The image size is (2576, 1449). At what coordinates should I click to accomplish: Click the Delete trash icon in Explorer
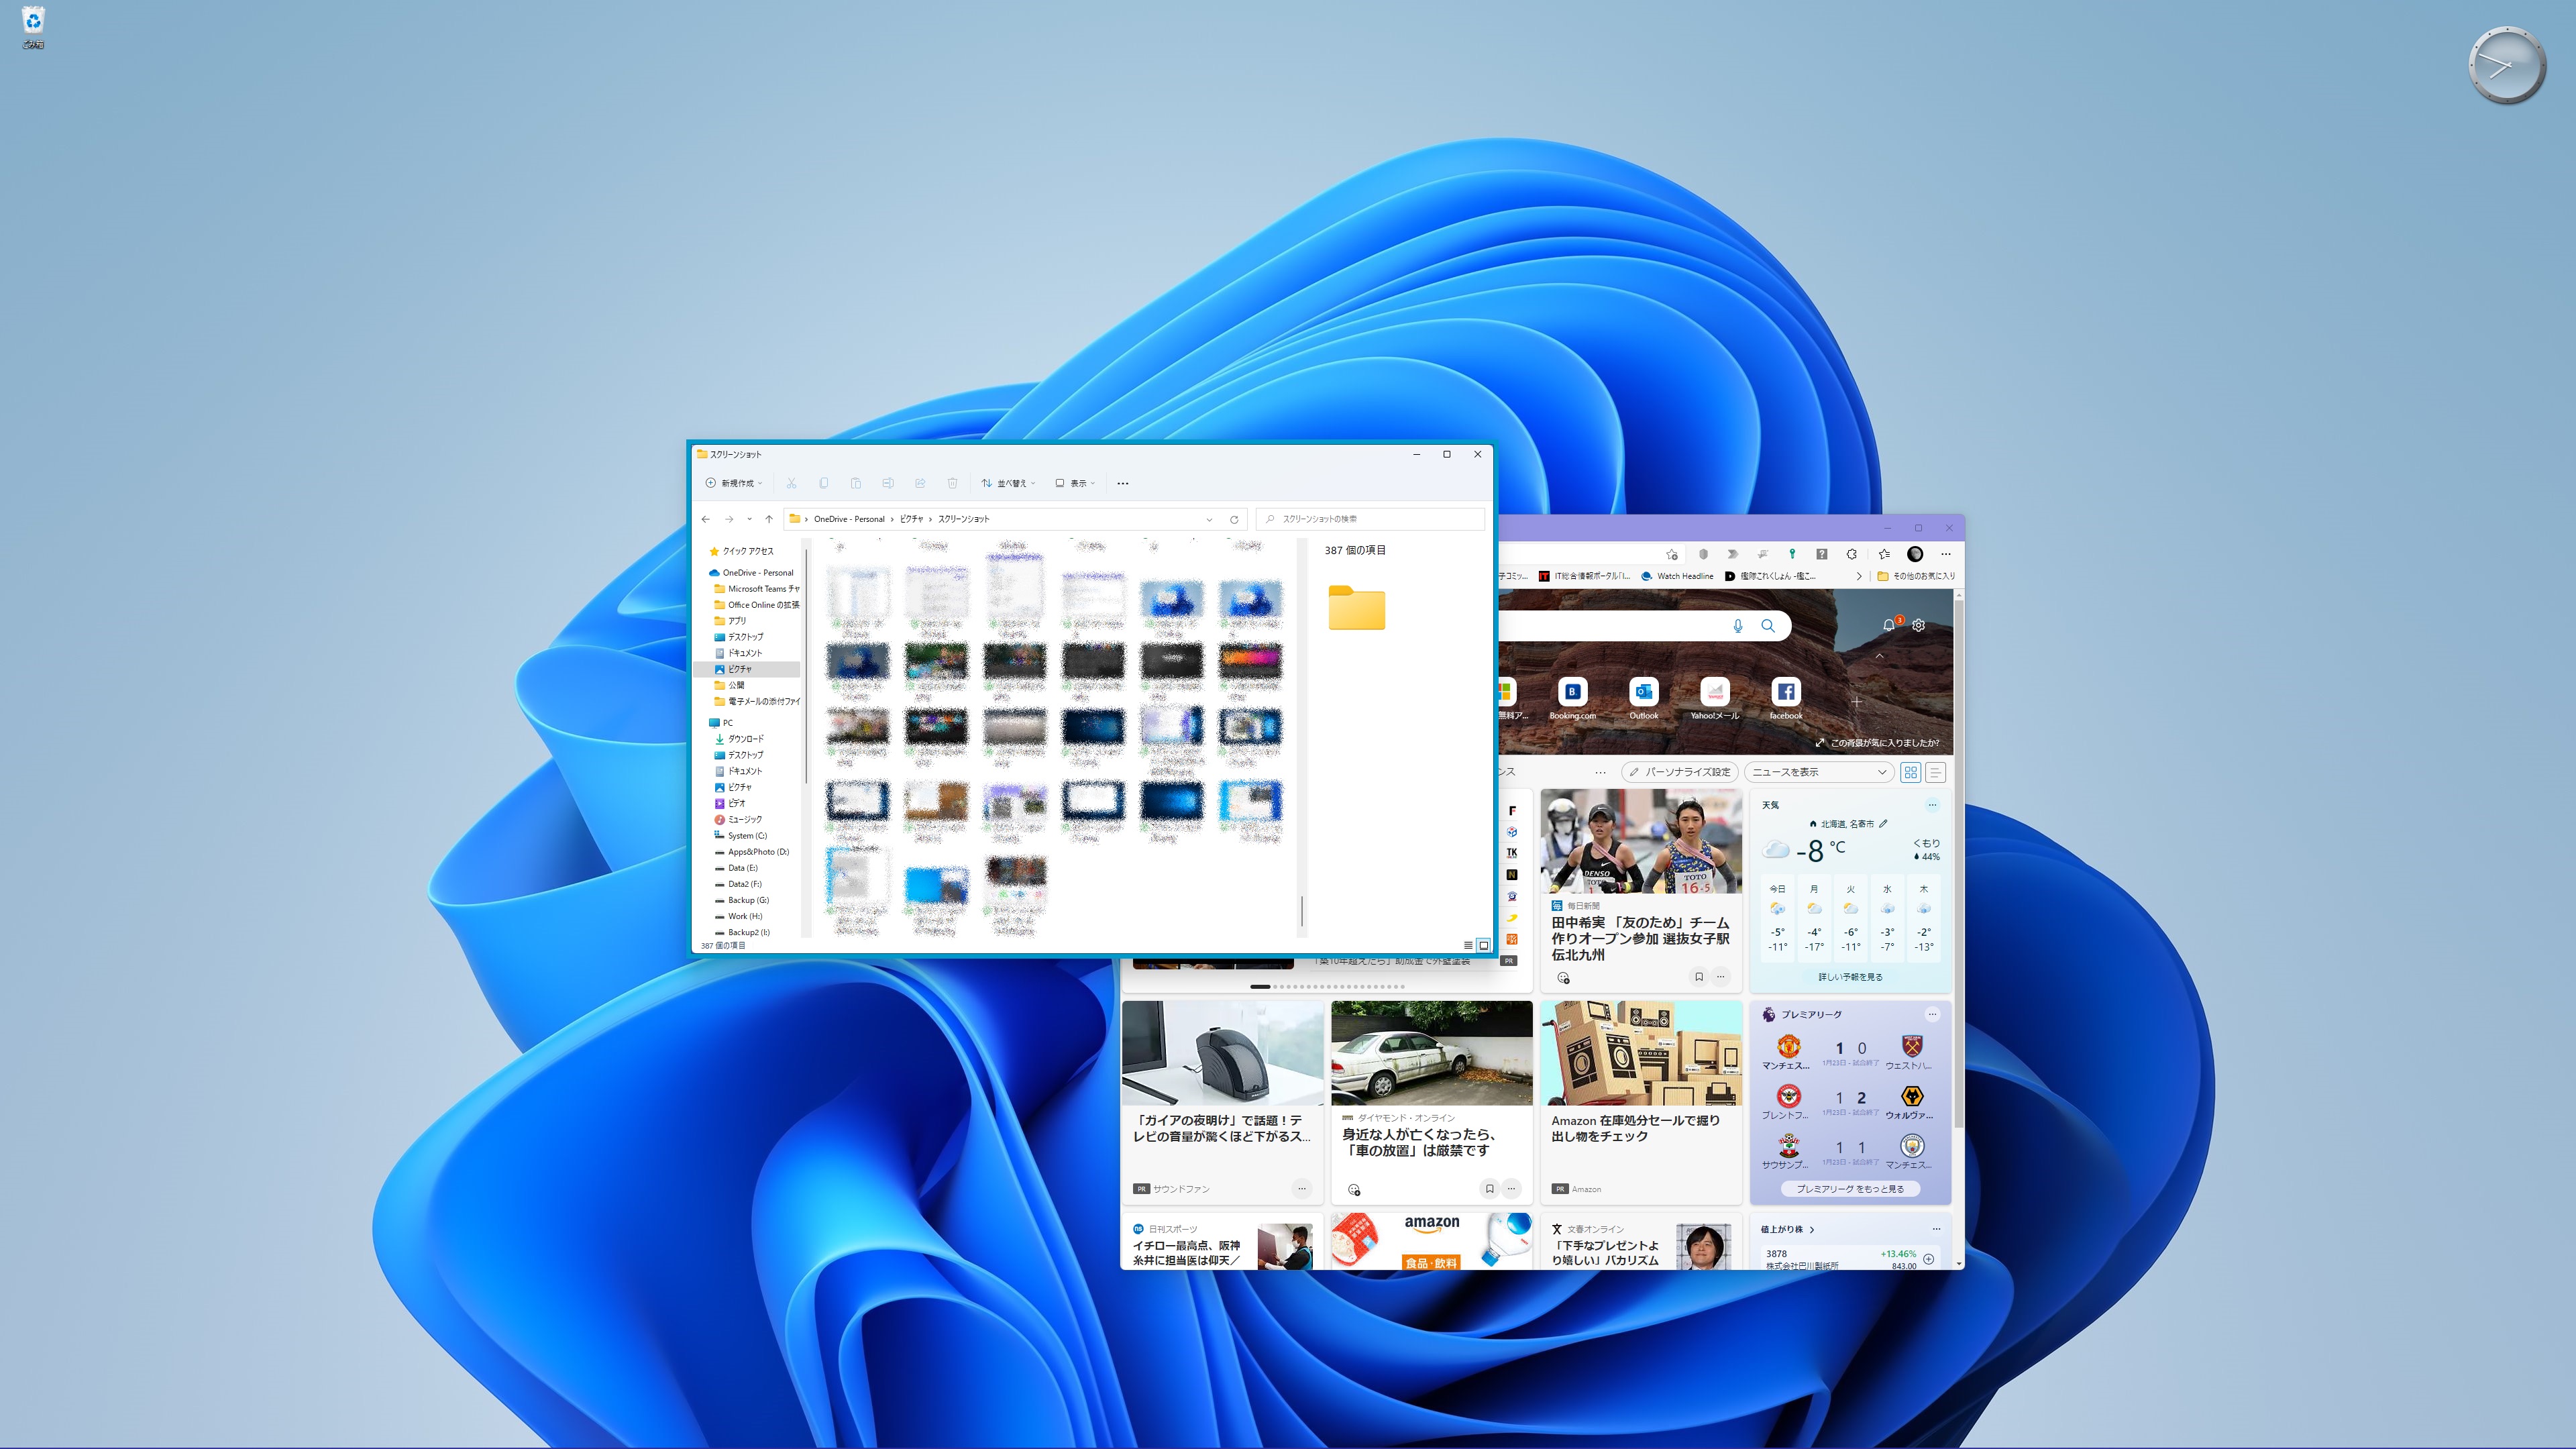(x=952, y=483)
